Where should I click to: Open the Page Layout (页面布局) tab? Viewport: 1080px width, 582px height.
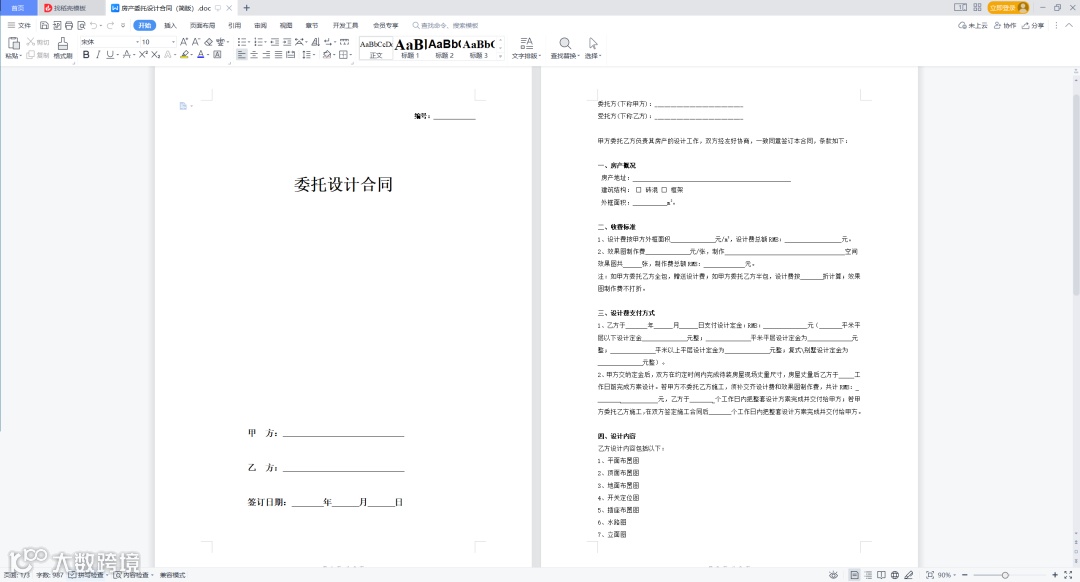coord(202,25)
